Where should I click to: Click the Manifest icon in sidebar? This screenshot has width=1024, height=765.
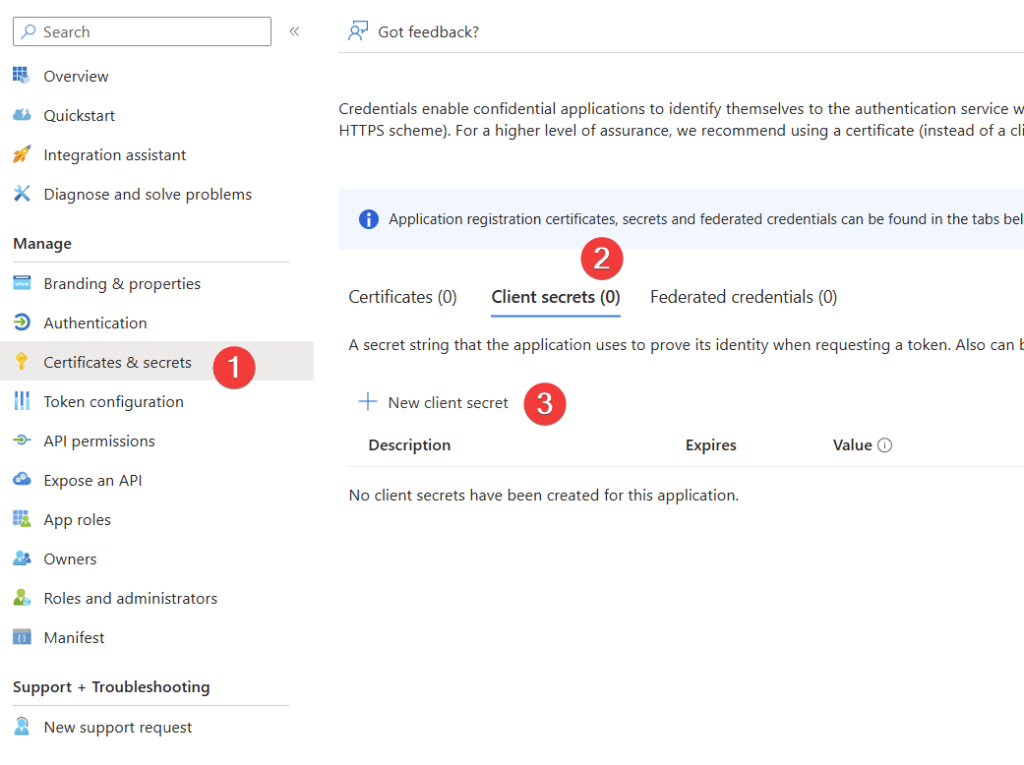click(x=22, y=637)
